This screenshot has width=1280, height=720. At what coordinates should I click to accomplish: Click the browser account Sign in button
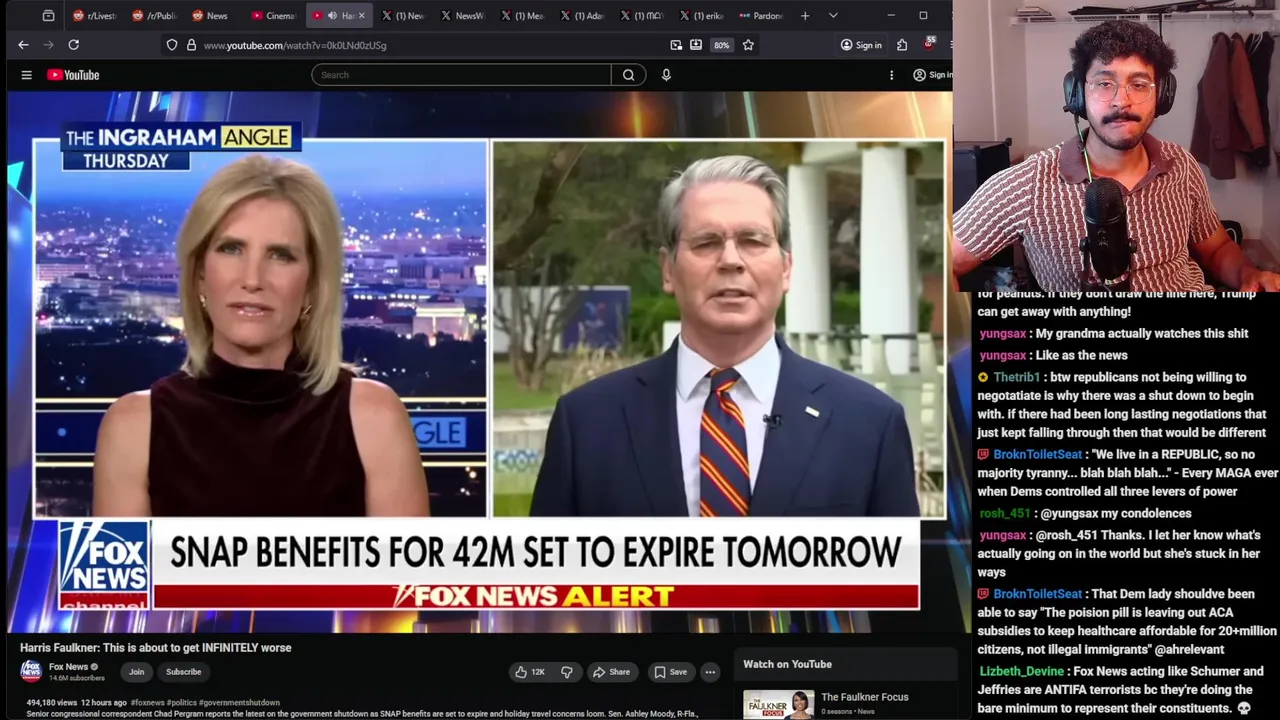tap(861, 45)
